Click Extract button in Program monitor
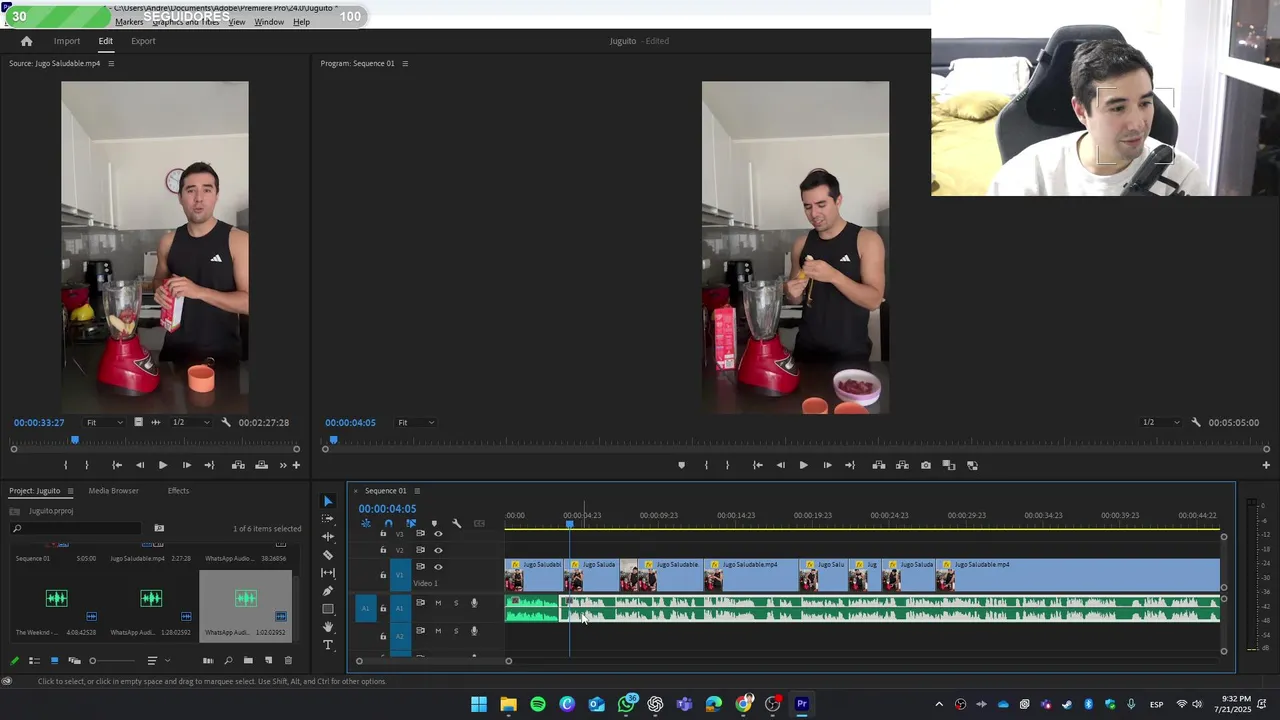Viewport: 1280px width, 720px height. (902, 465)
